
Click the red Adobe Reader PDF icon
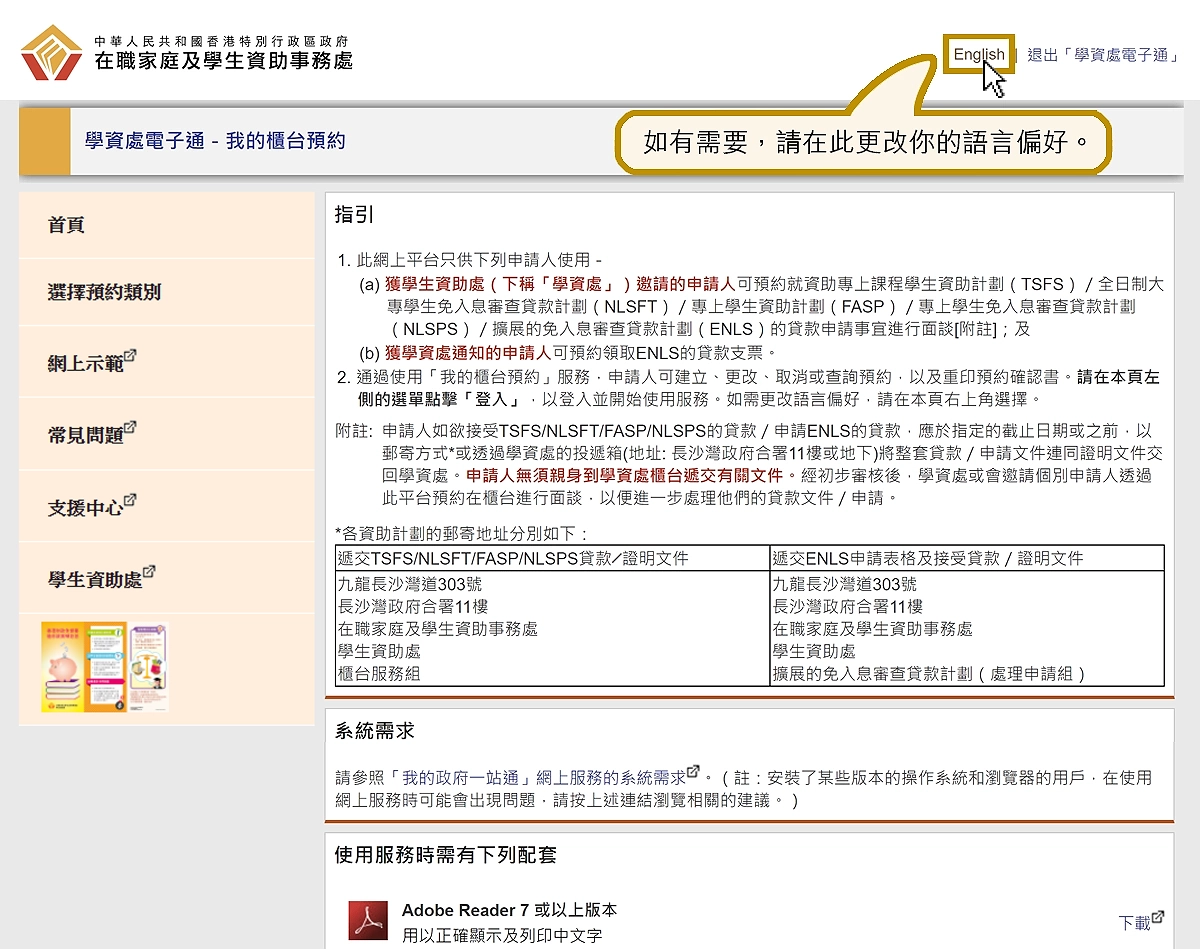click(367, 920)
